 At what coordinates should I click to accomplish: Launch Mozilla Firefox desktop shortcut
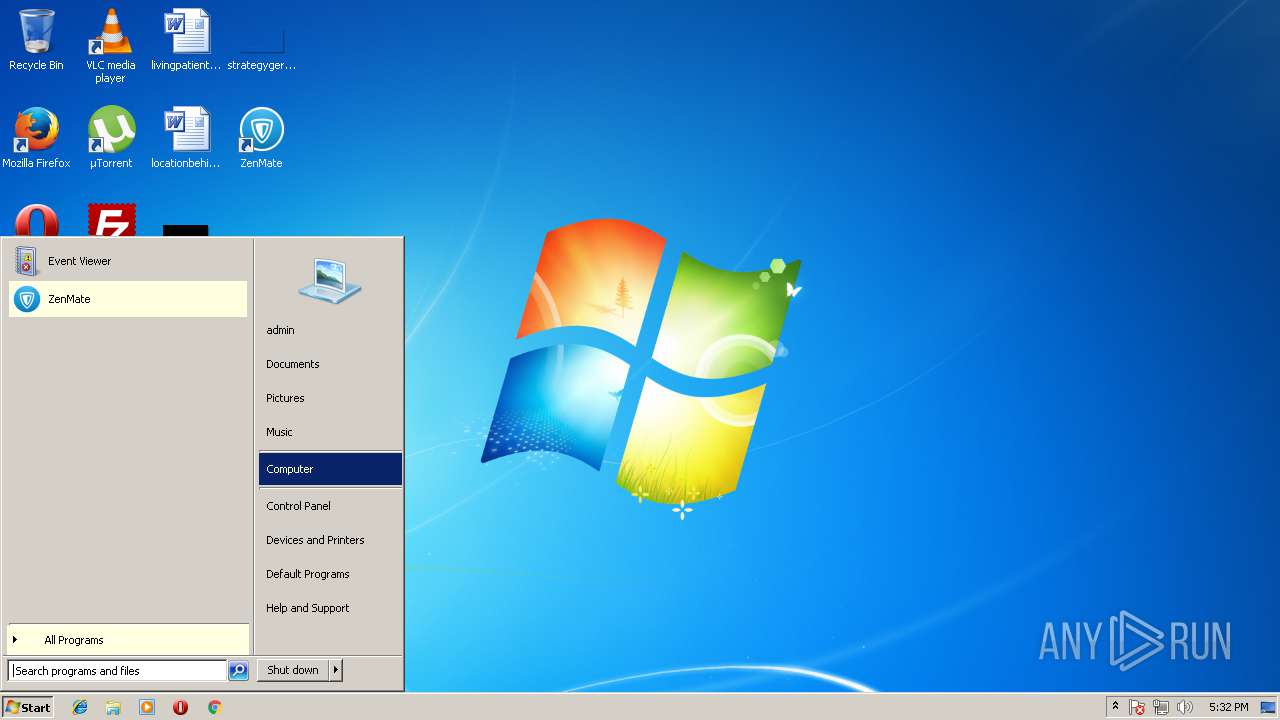coord(36,138)
